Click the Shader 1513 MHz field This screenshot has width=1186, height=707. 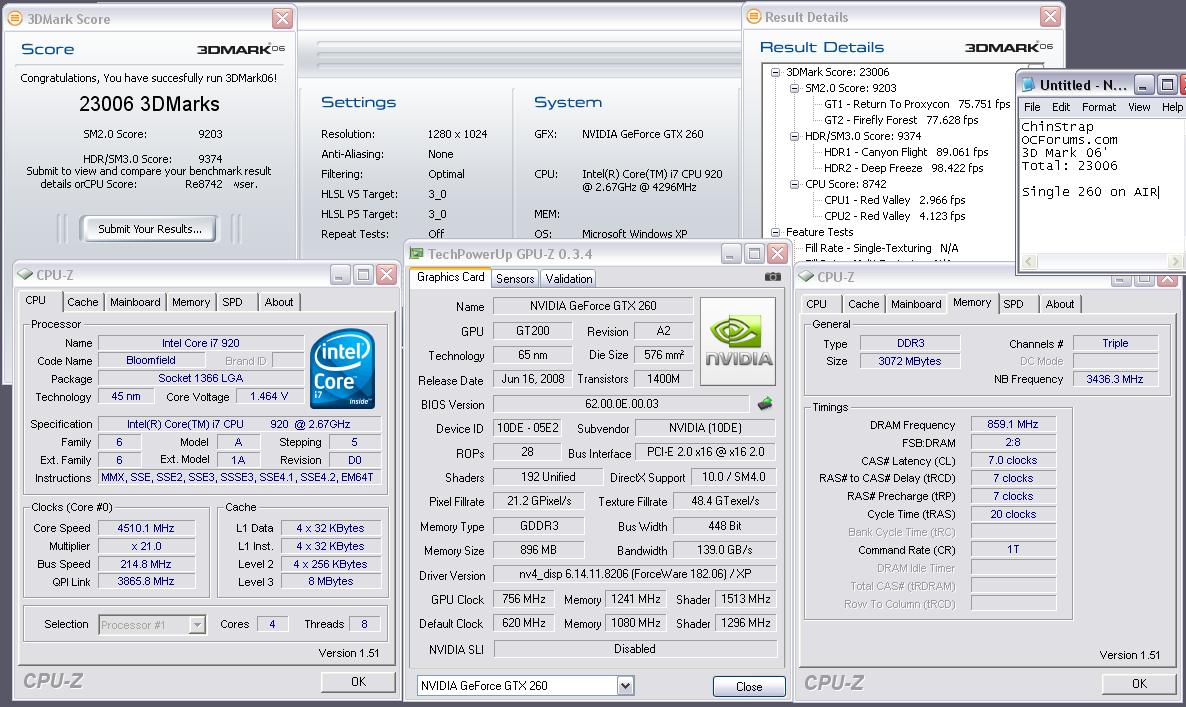745,599
